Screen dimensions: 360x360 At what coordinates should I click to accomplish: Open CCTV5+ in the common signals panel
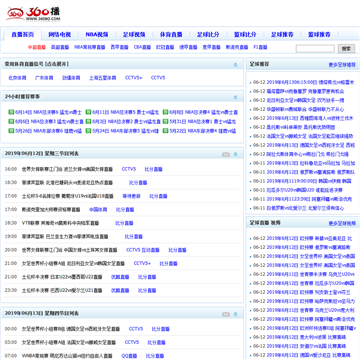pyautogui.click(x=134, y=78)
